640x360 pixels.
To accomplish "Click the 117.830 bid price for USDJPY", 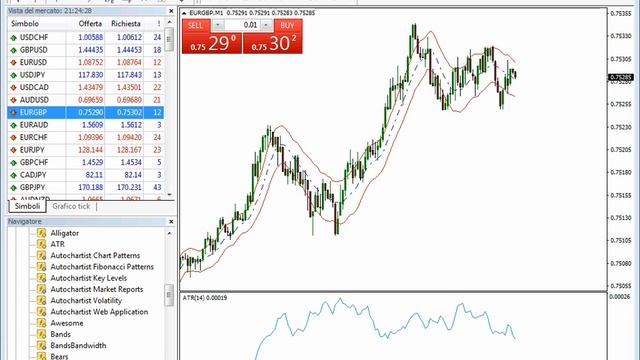I will 90,75.
